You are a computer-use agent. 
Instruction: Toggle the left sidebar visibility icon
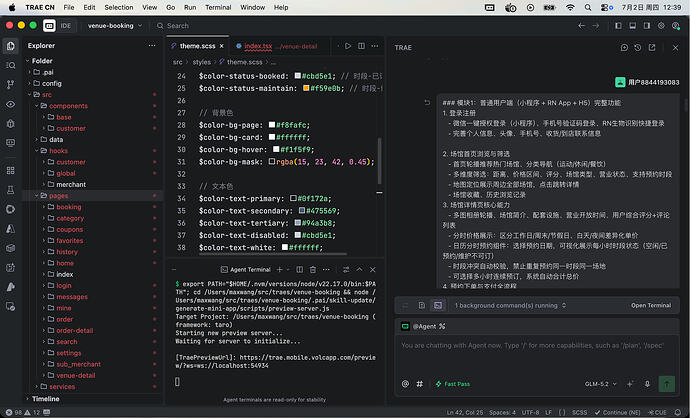618,26
